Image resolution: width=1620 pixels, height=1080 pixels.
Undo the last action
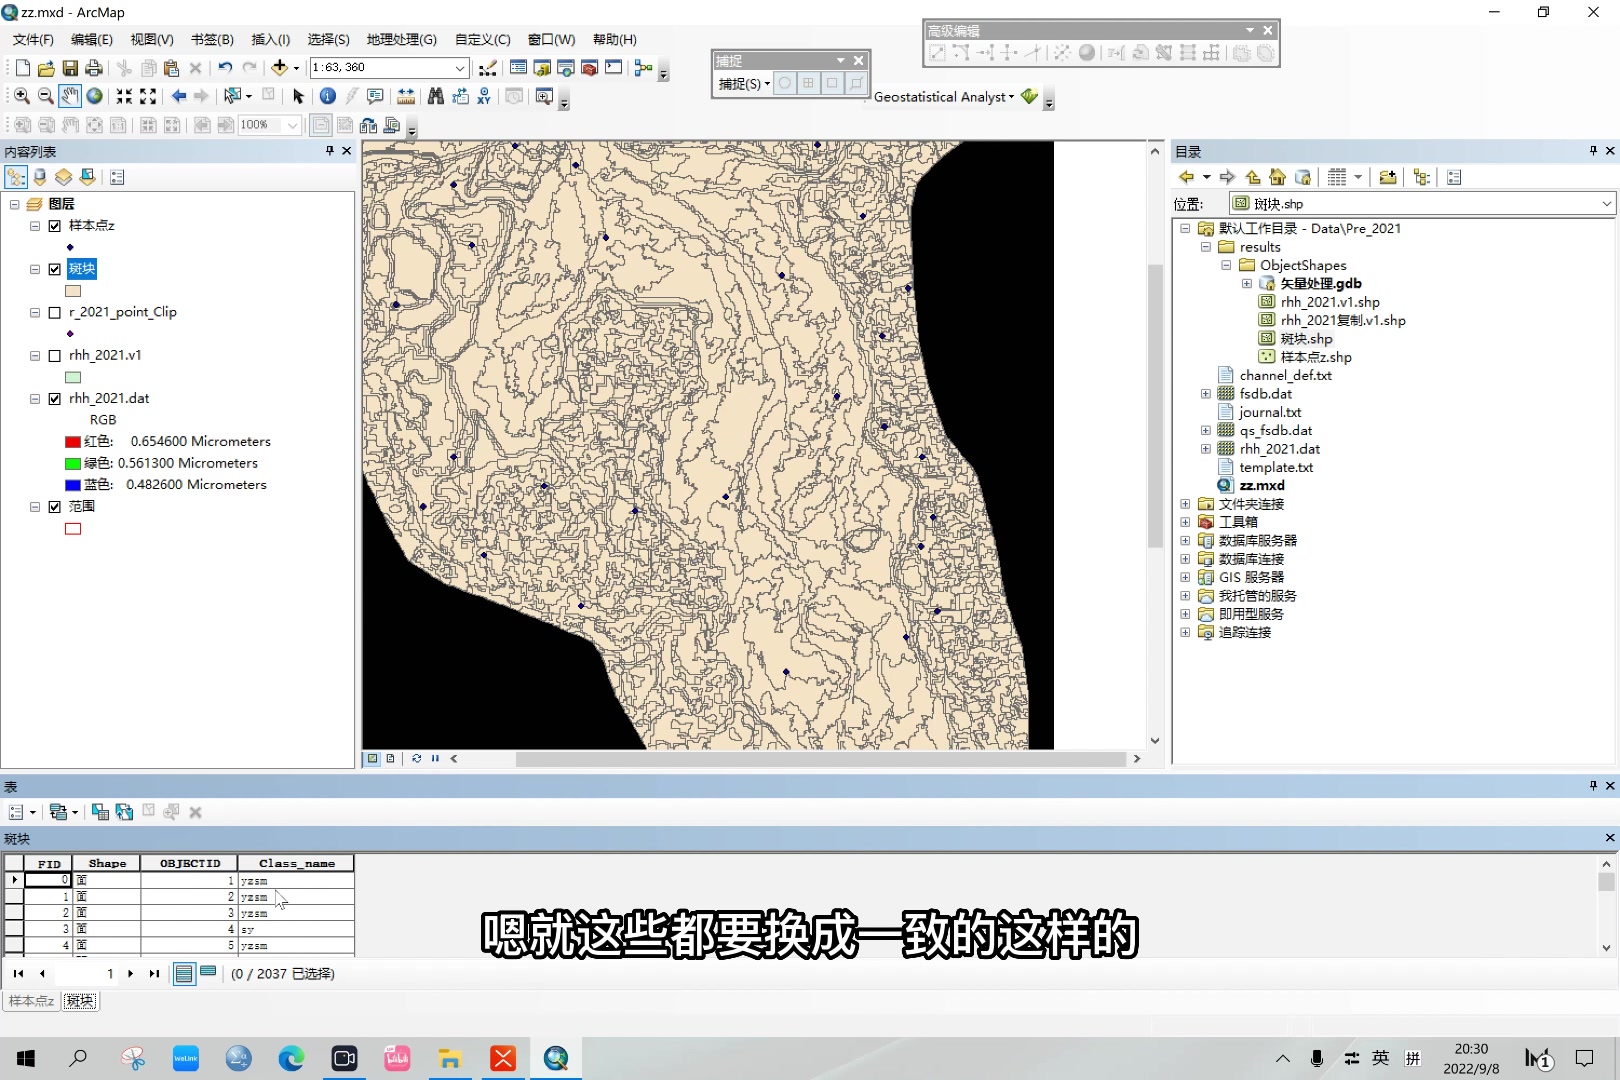point(225,68)
